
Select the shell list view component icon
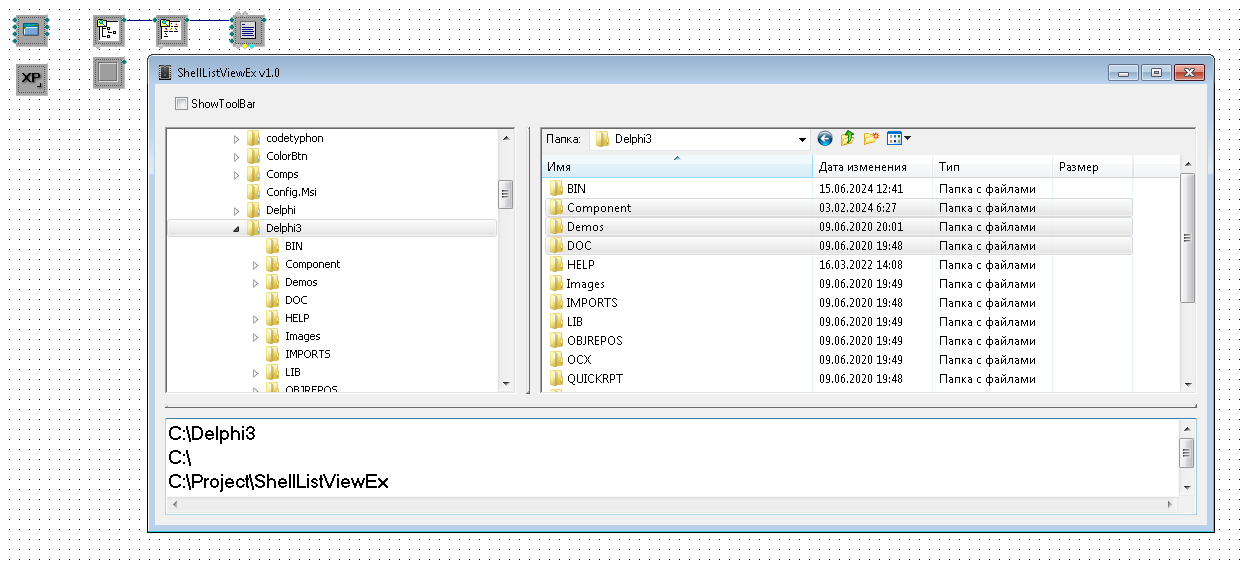click(172, 30)
